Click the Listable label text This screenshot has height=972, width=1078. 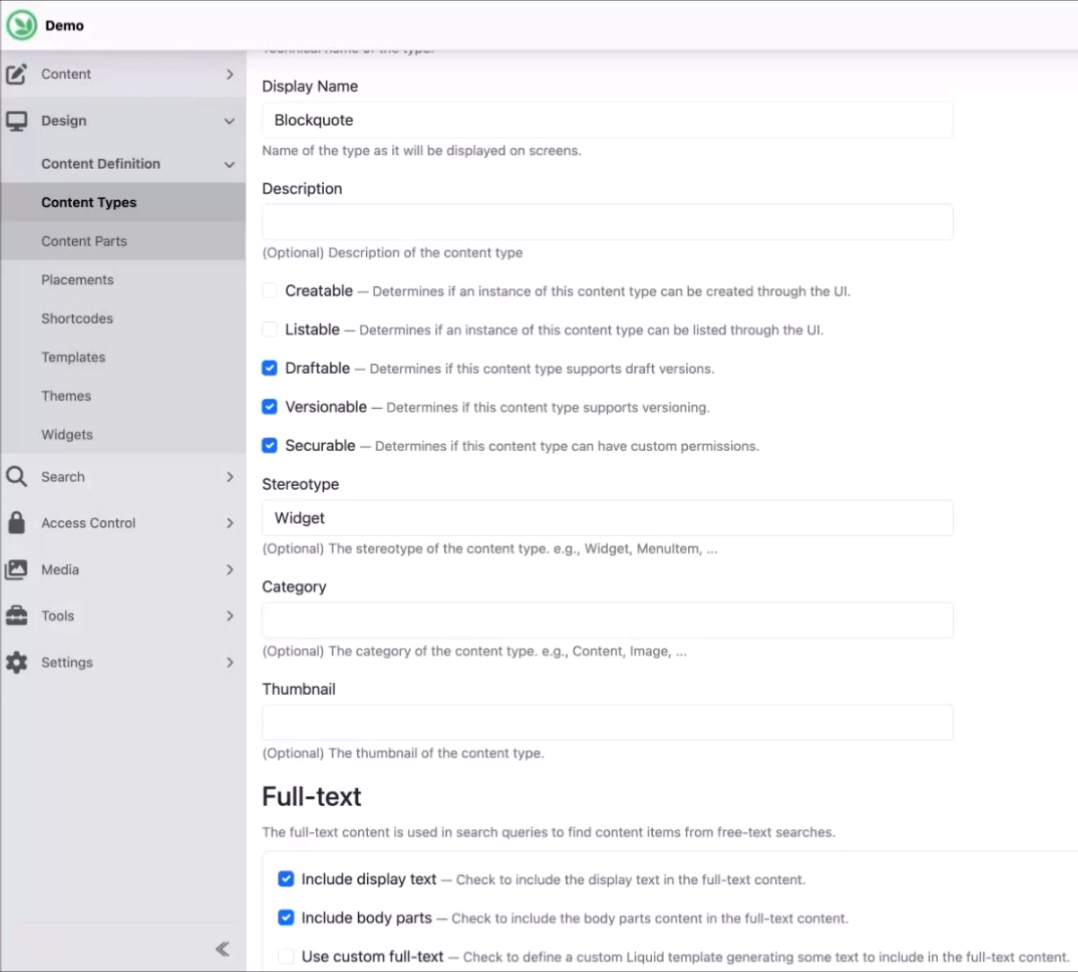coord(312,329)
